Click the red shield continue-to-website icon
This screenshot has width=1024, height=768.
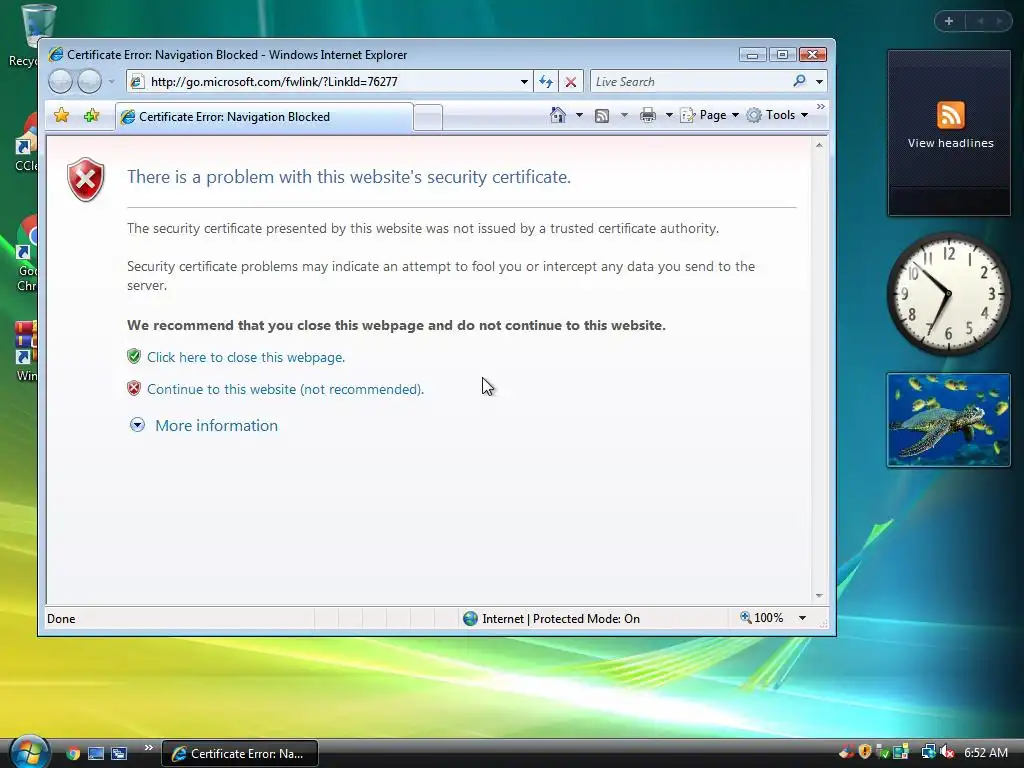pos(134,388)
